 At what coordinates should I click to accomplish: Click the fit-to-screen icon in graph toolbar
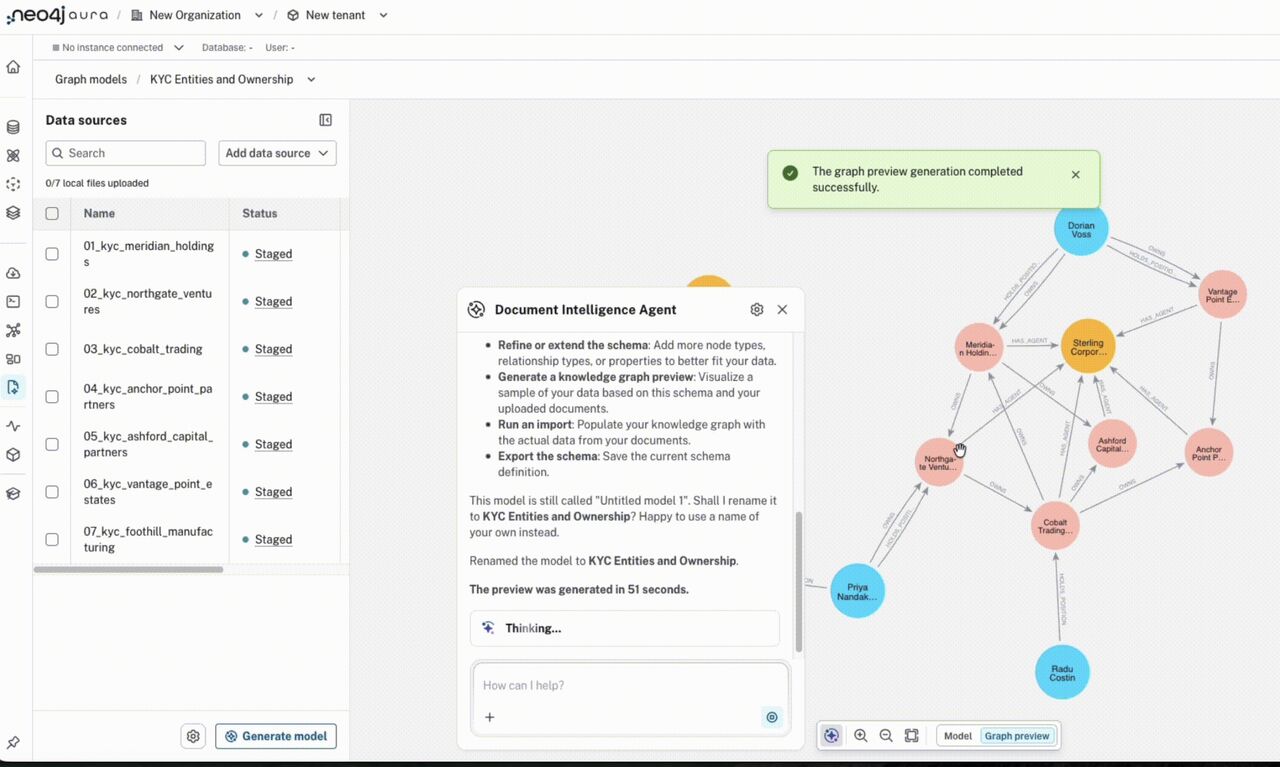point(911,736)
